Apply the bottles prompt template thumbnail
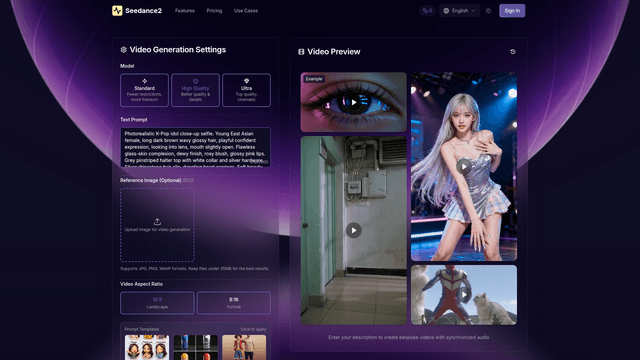 click(196, 347)
